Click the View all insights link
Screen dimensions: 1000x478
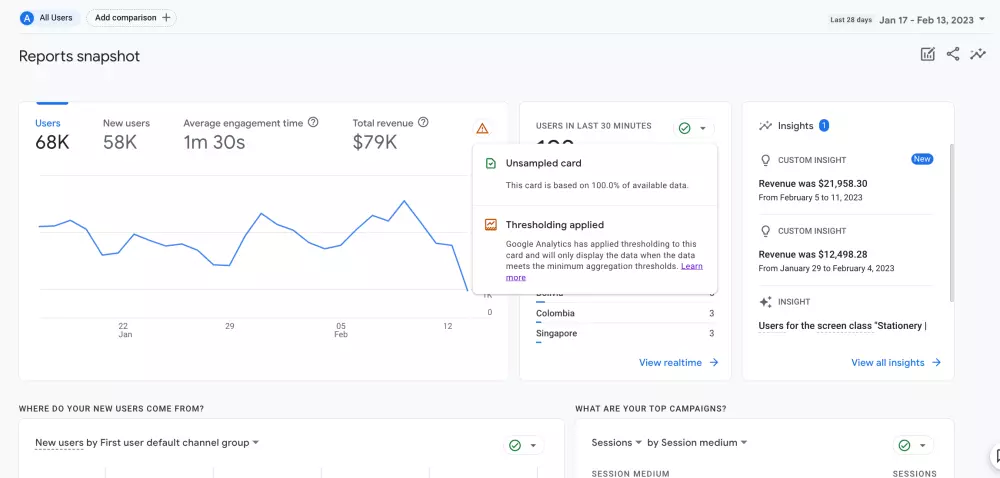(x=895, y=363)
